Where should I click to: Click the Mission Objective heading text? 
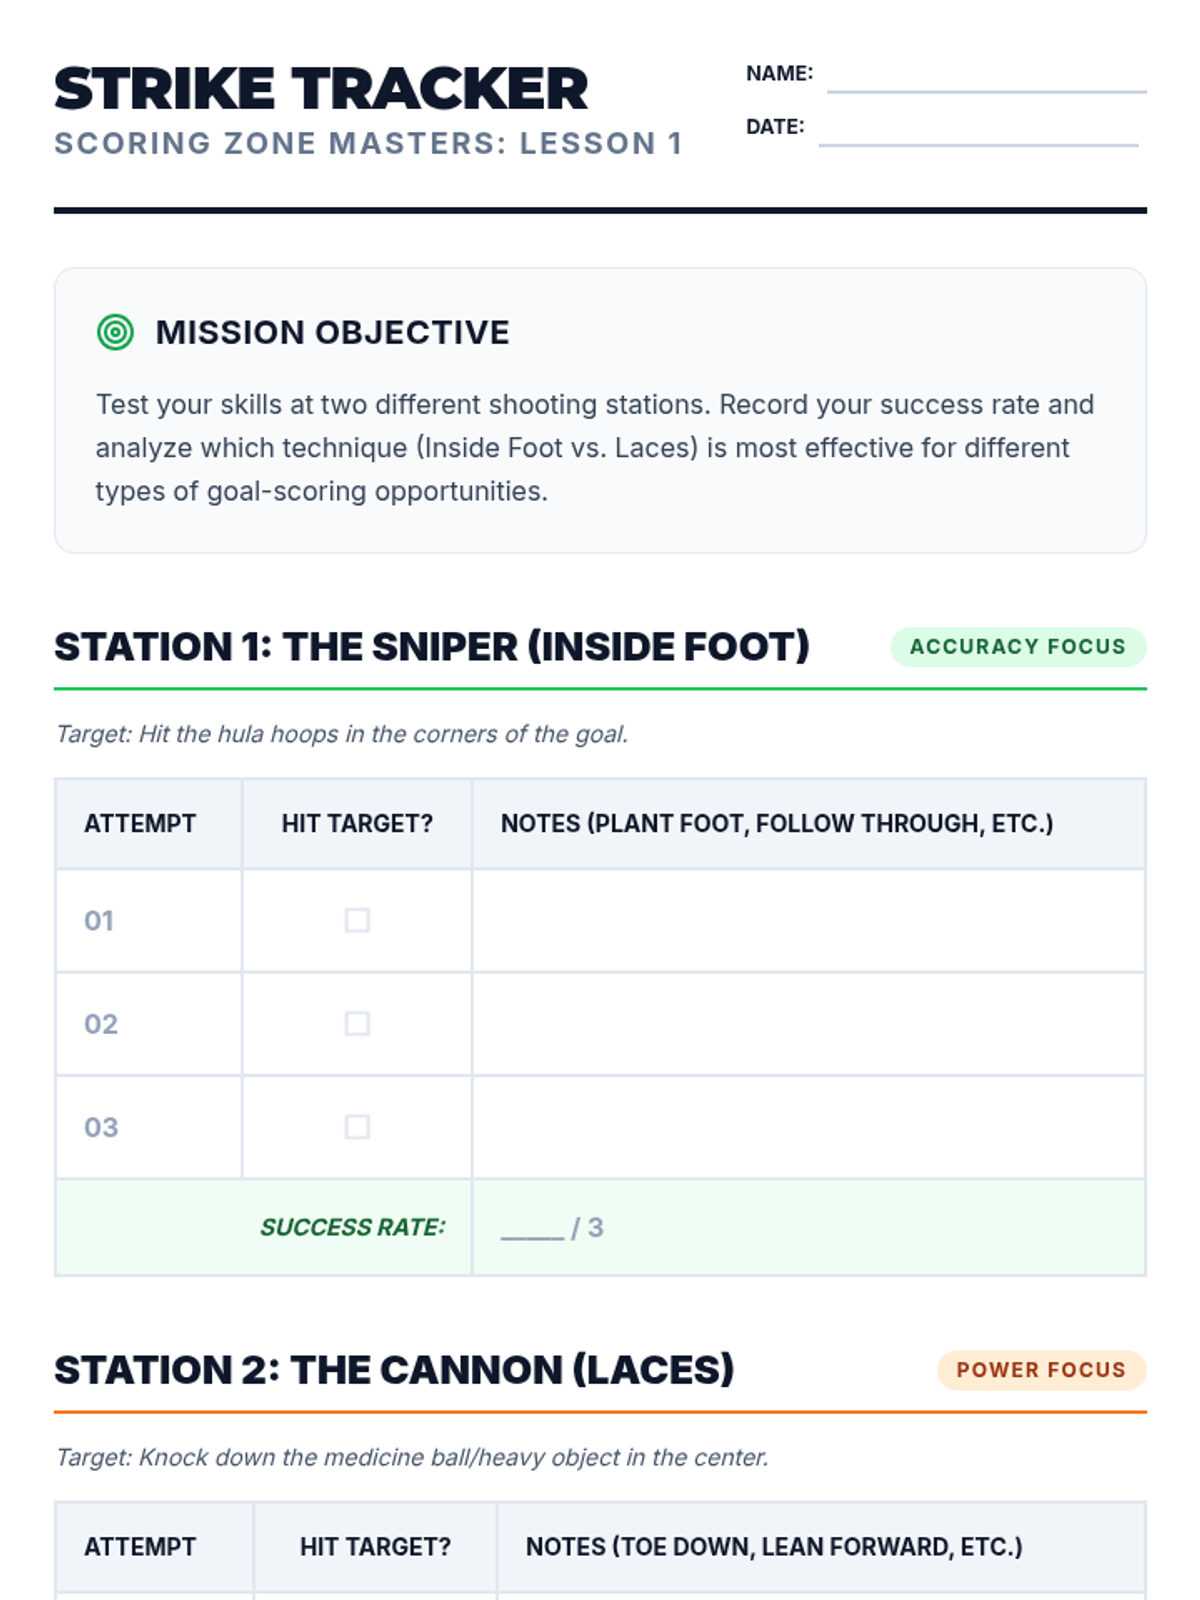[x=332, y=332]
